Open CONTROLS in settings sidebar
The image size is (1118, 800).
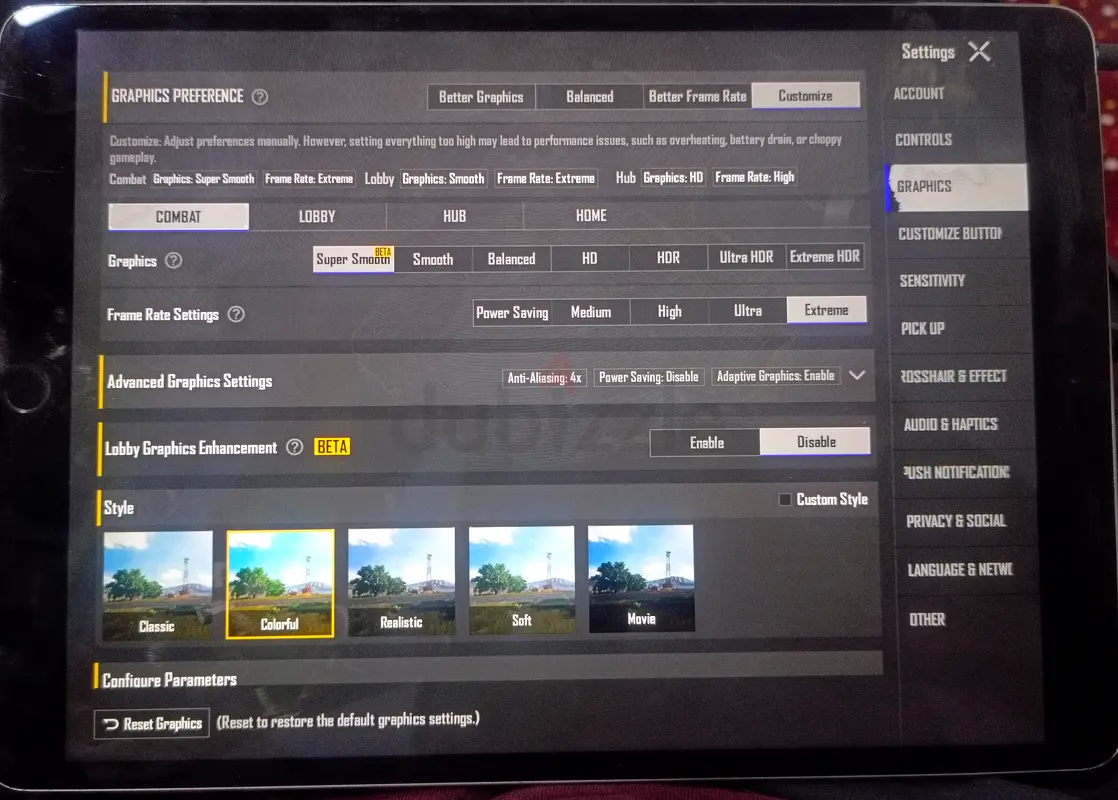click(x=924, y=140)
